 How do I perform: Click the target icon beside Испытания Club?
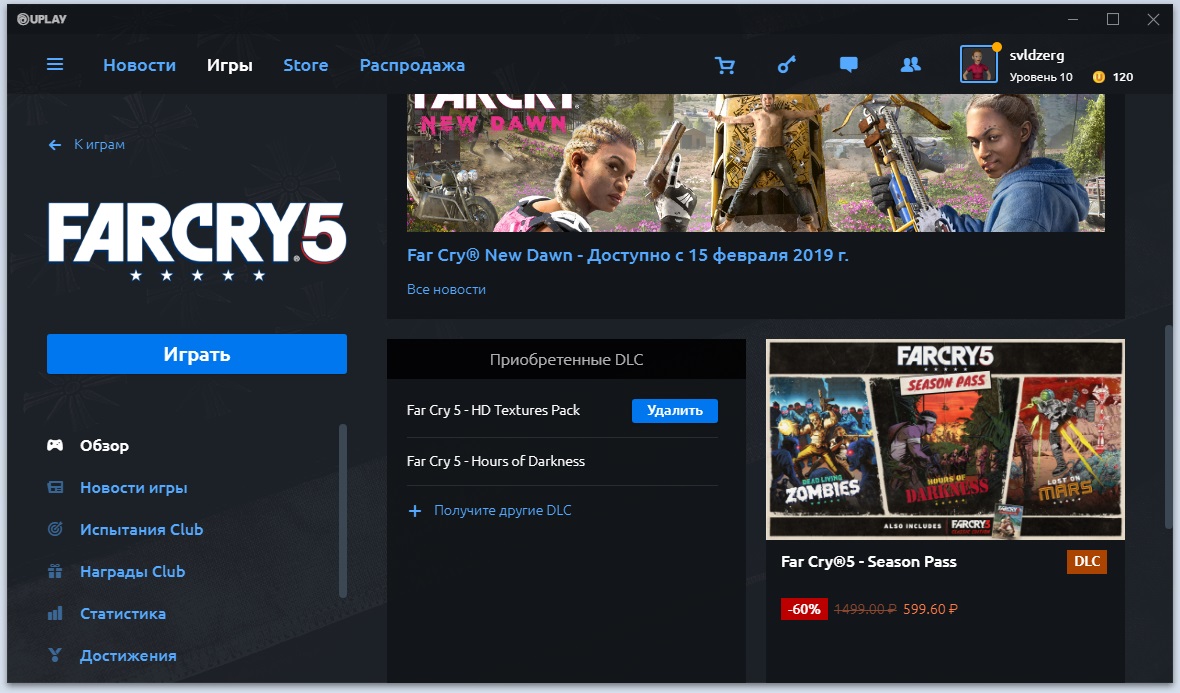tap(55, 529)
